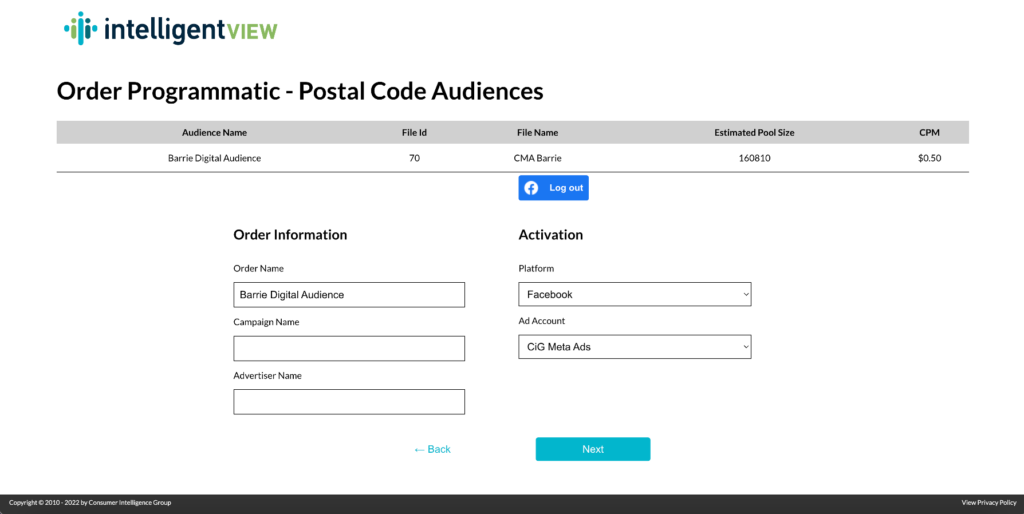
Task: Click the Facebook icon in Log out button
Action: click(x=532, y=188)
